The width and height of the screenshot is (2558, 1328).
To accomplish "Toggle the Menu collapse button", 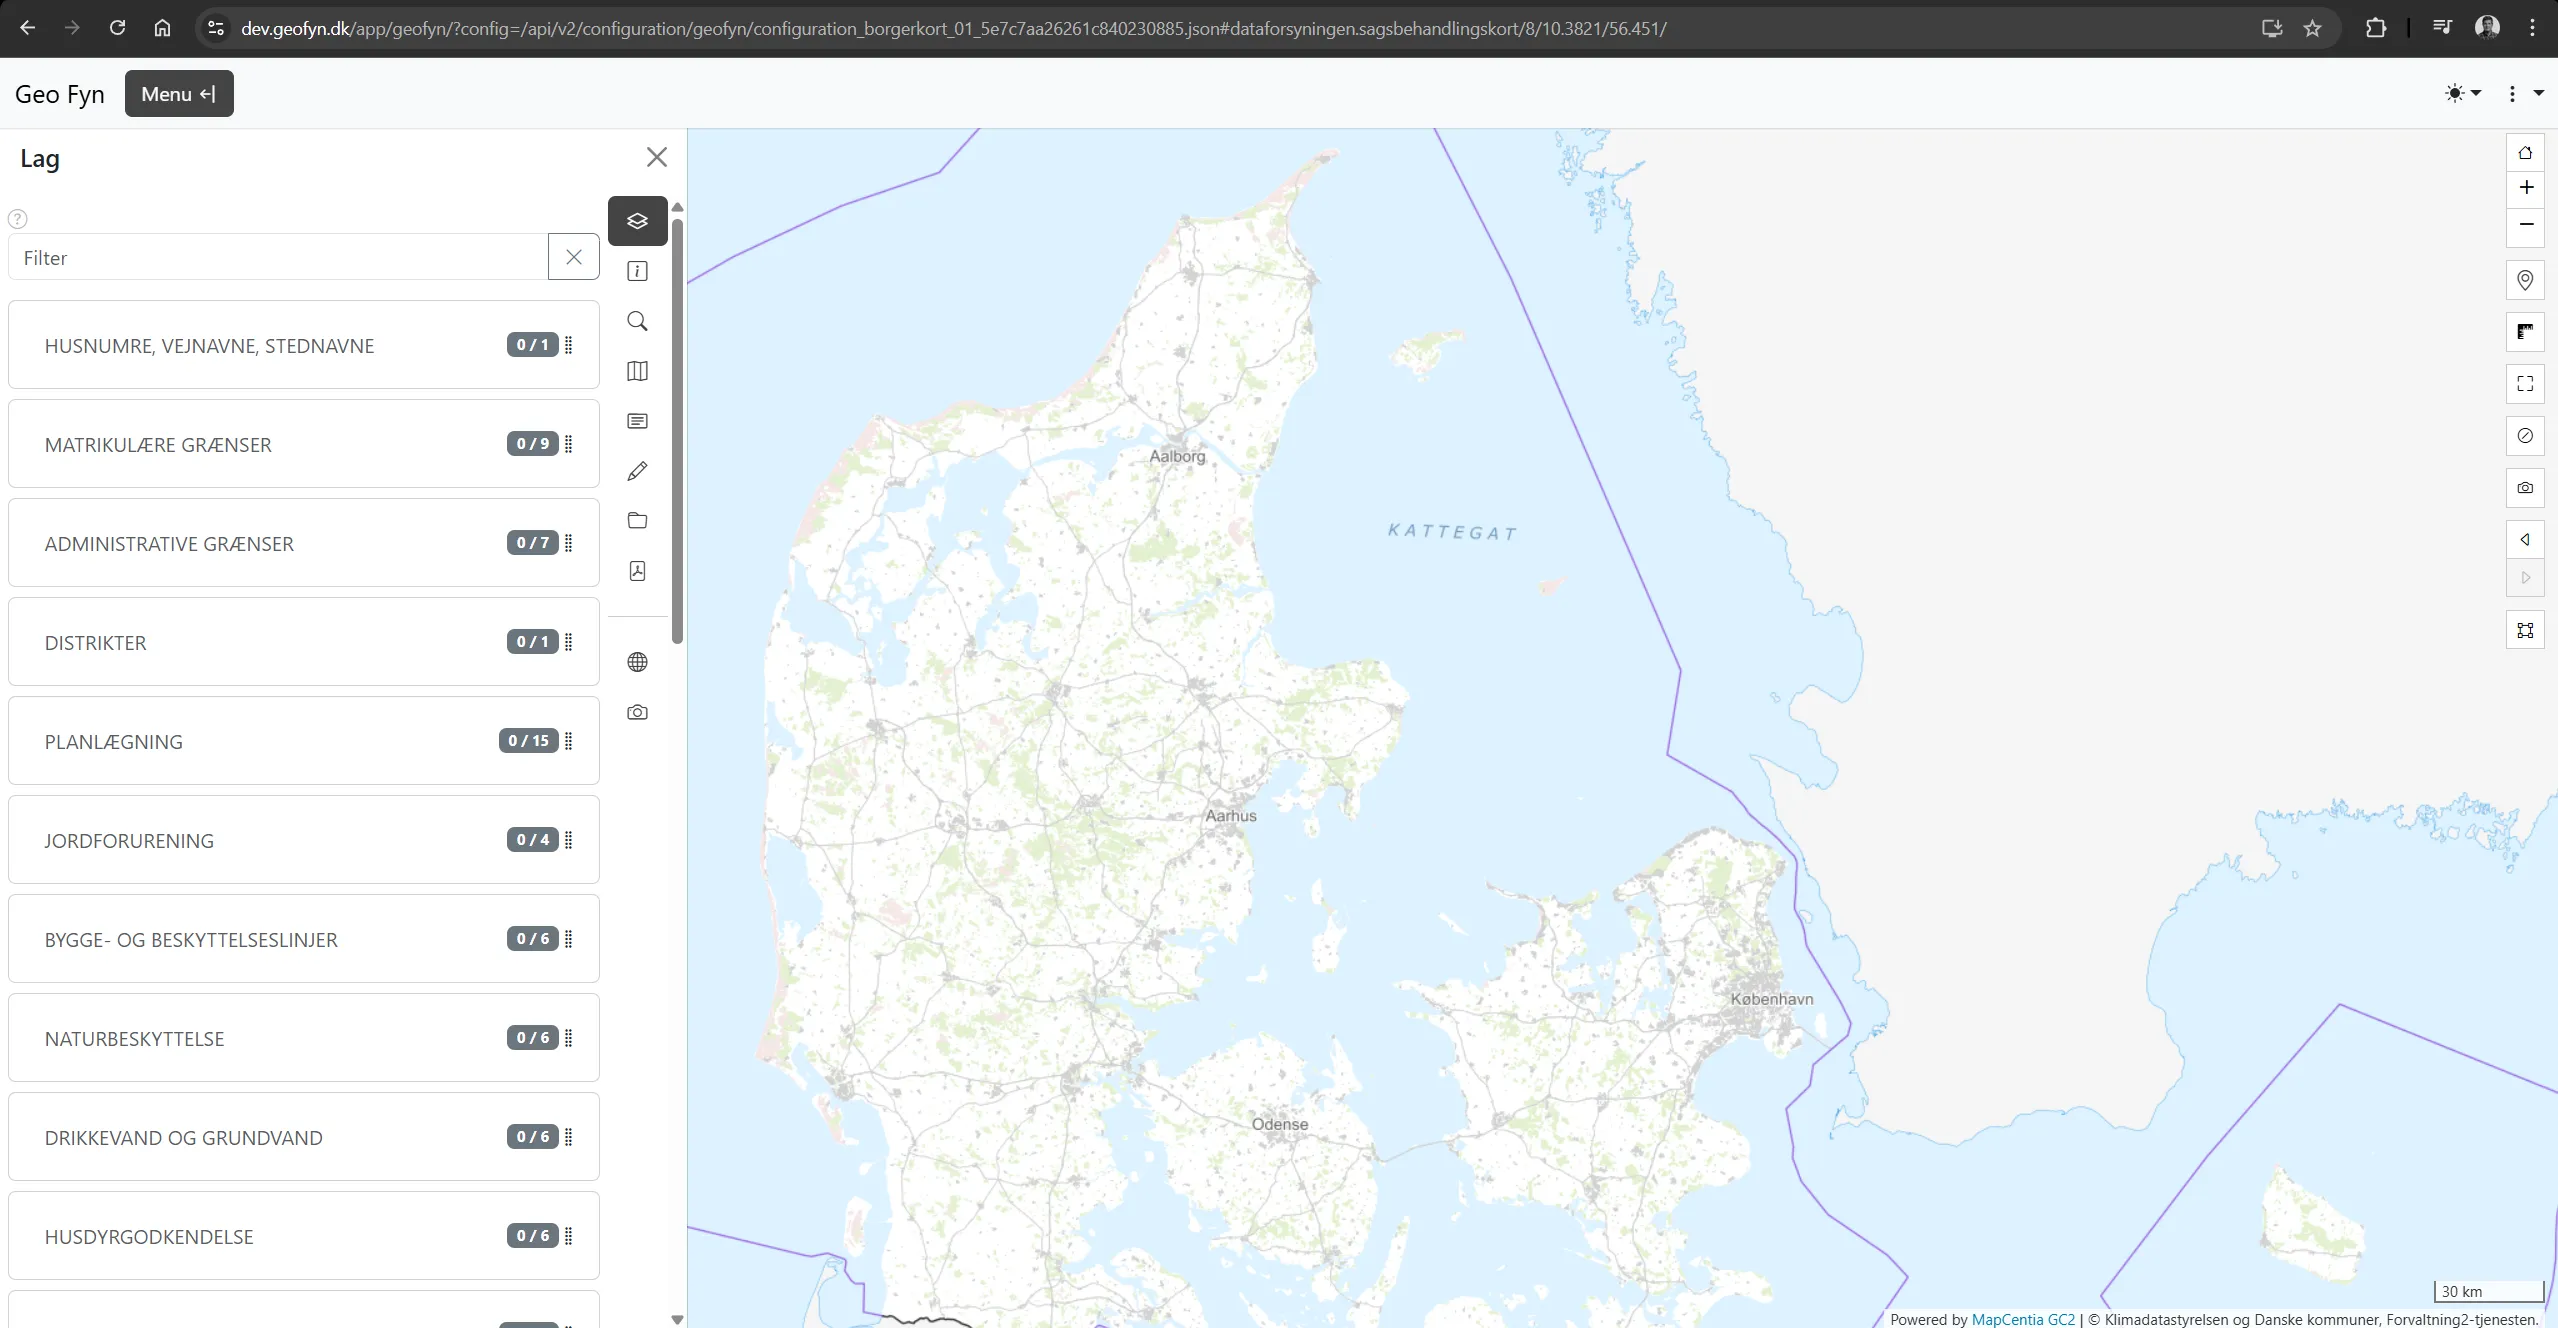I will [x=179, y=93].
